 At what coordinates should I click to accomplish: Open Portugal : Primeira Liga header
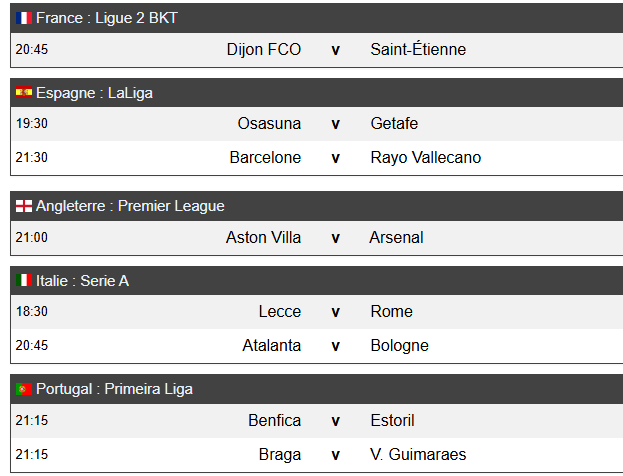317,389
